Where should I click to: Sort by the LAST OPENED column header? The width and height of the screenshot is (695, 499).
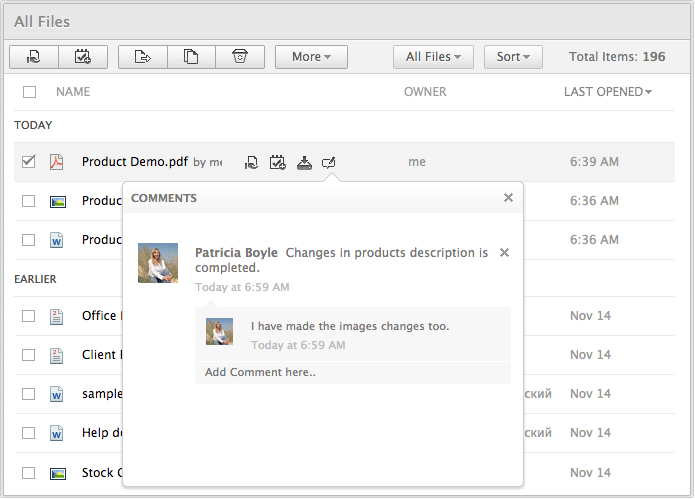pos(607,92)
